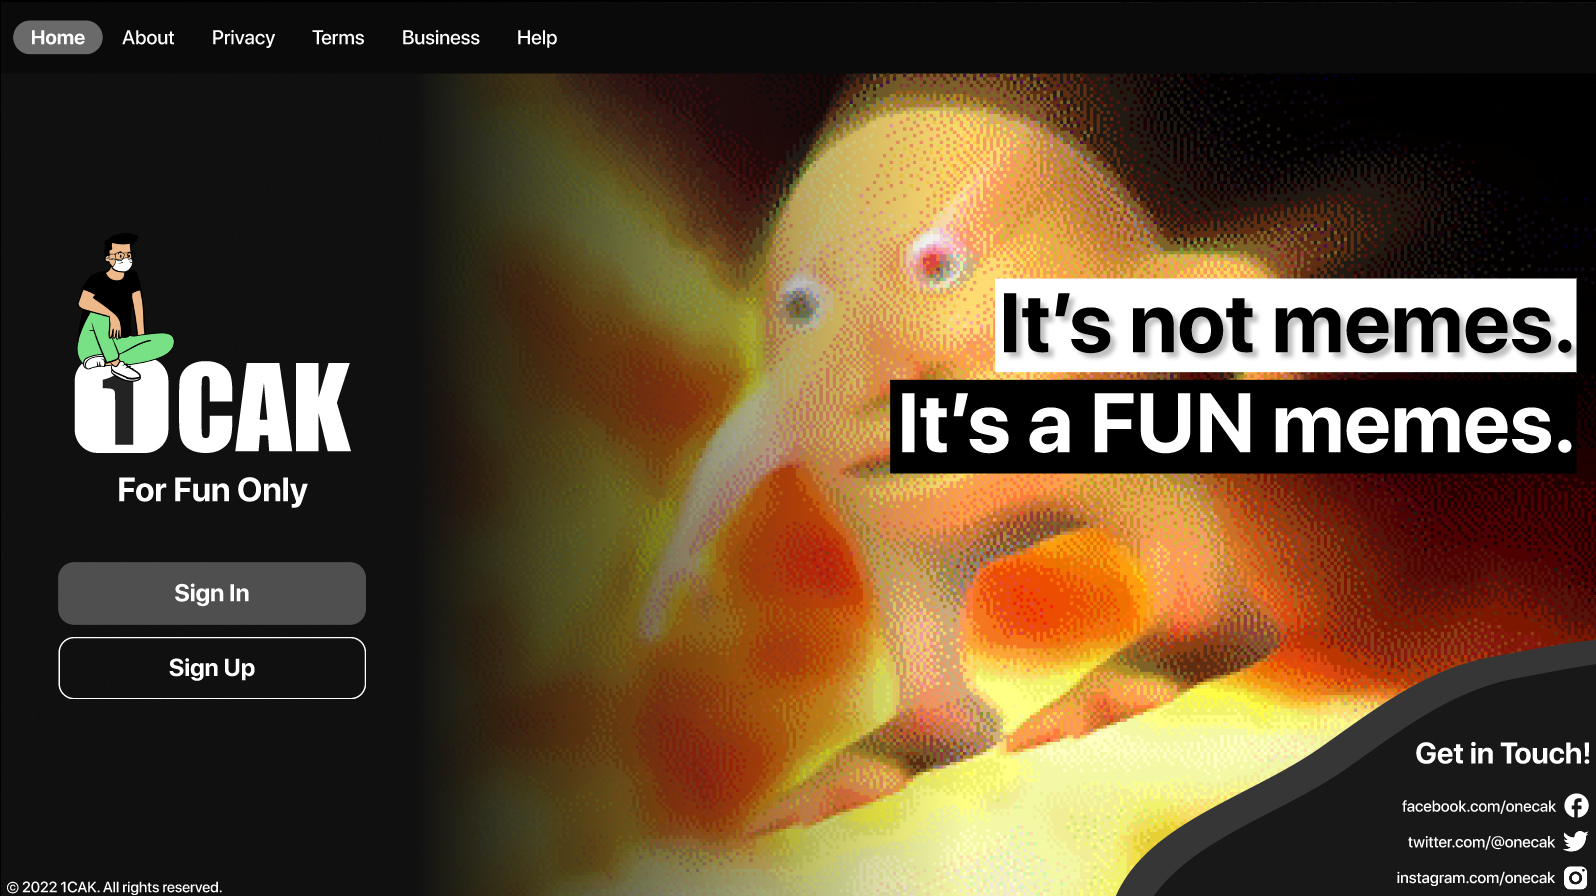1596x896 pixels.
Task: Follow the facebook.com/onecak link
Action: [x=1478, y=806]
